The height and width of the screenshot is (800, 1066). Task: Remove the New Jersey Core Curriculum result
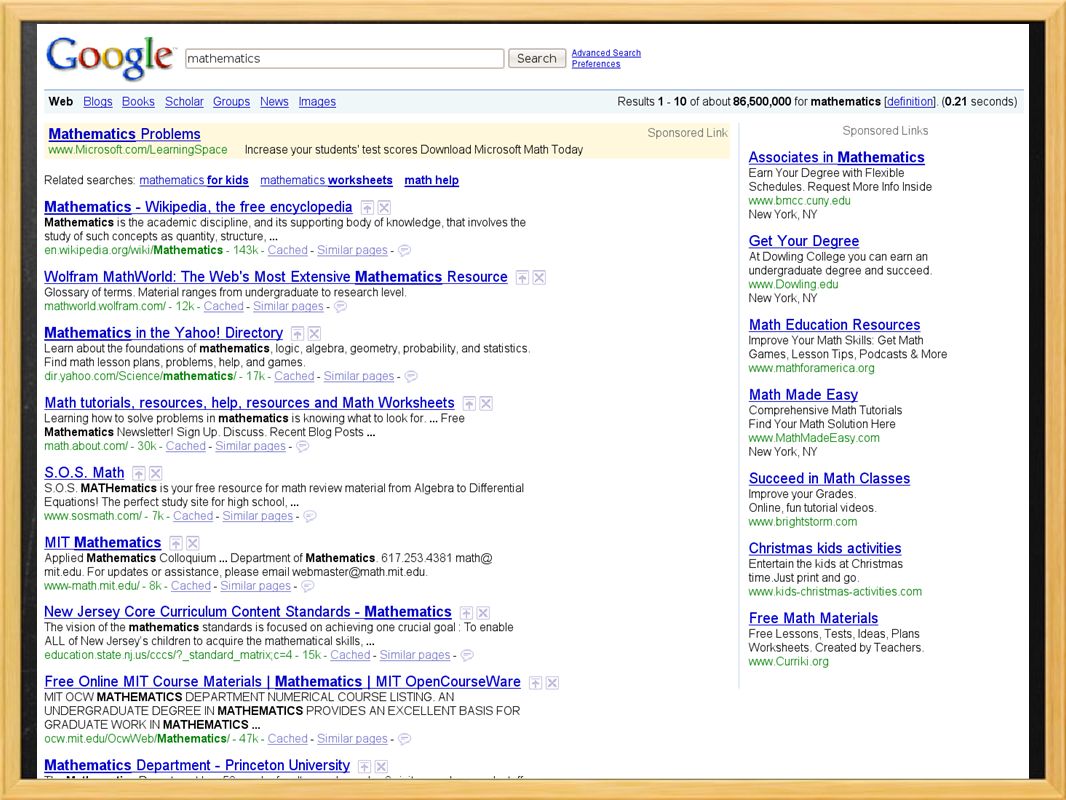point(483,613)
